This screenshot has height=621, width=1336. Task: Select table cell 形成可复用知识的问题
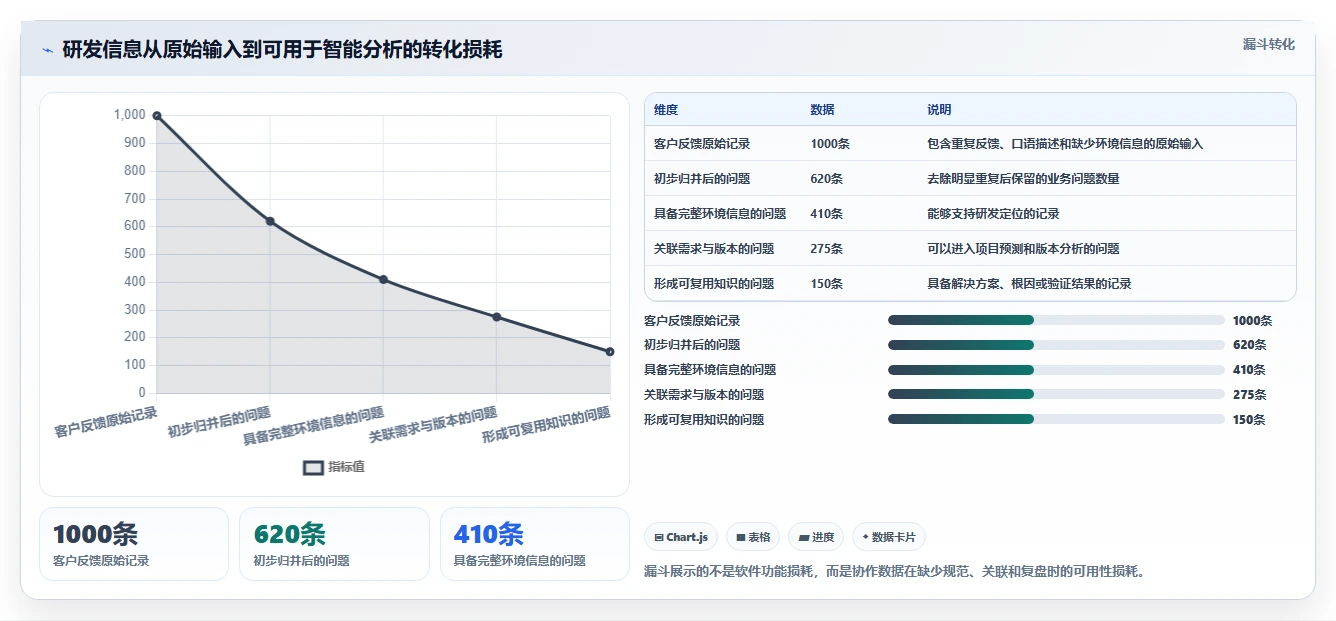click(x=714, y=284)
